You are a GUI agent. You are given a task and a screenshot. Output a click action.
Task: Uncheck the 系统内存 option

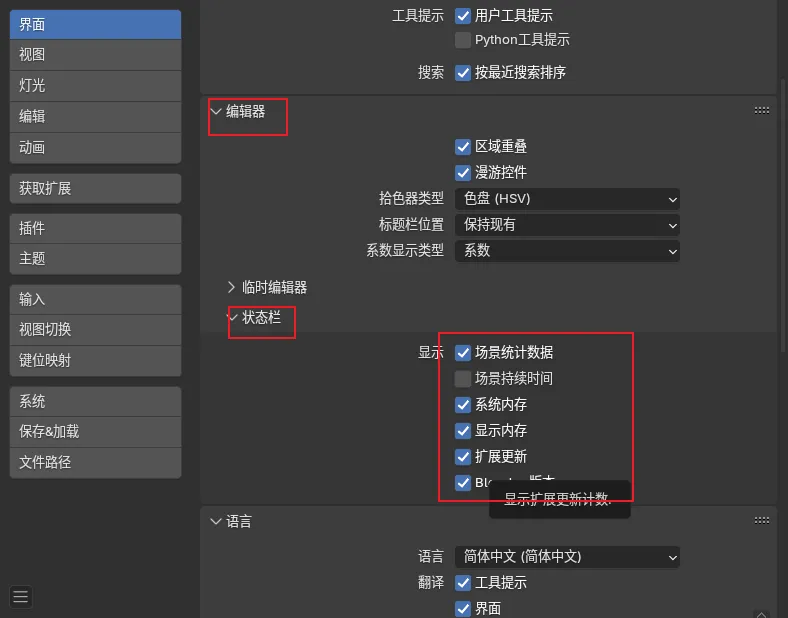pyautogui.click(x=463, y=405)
